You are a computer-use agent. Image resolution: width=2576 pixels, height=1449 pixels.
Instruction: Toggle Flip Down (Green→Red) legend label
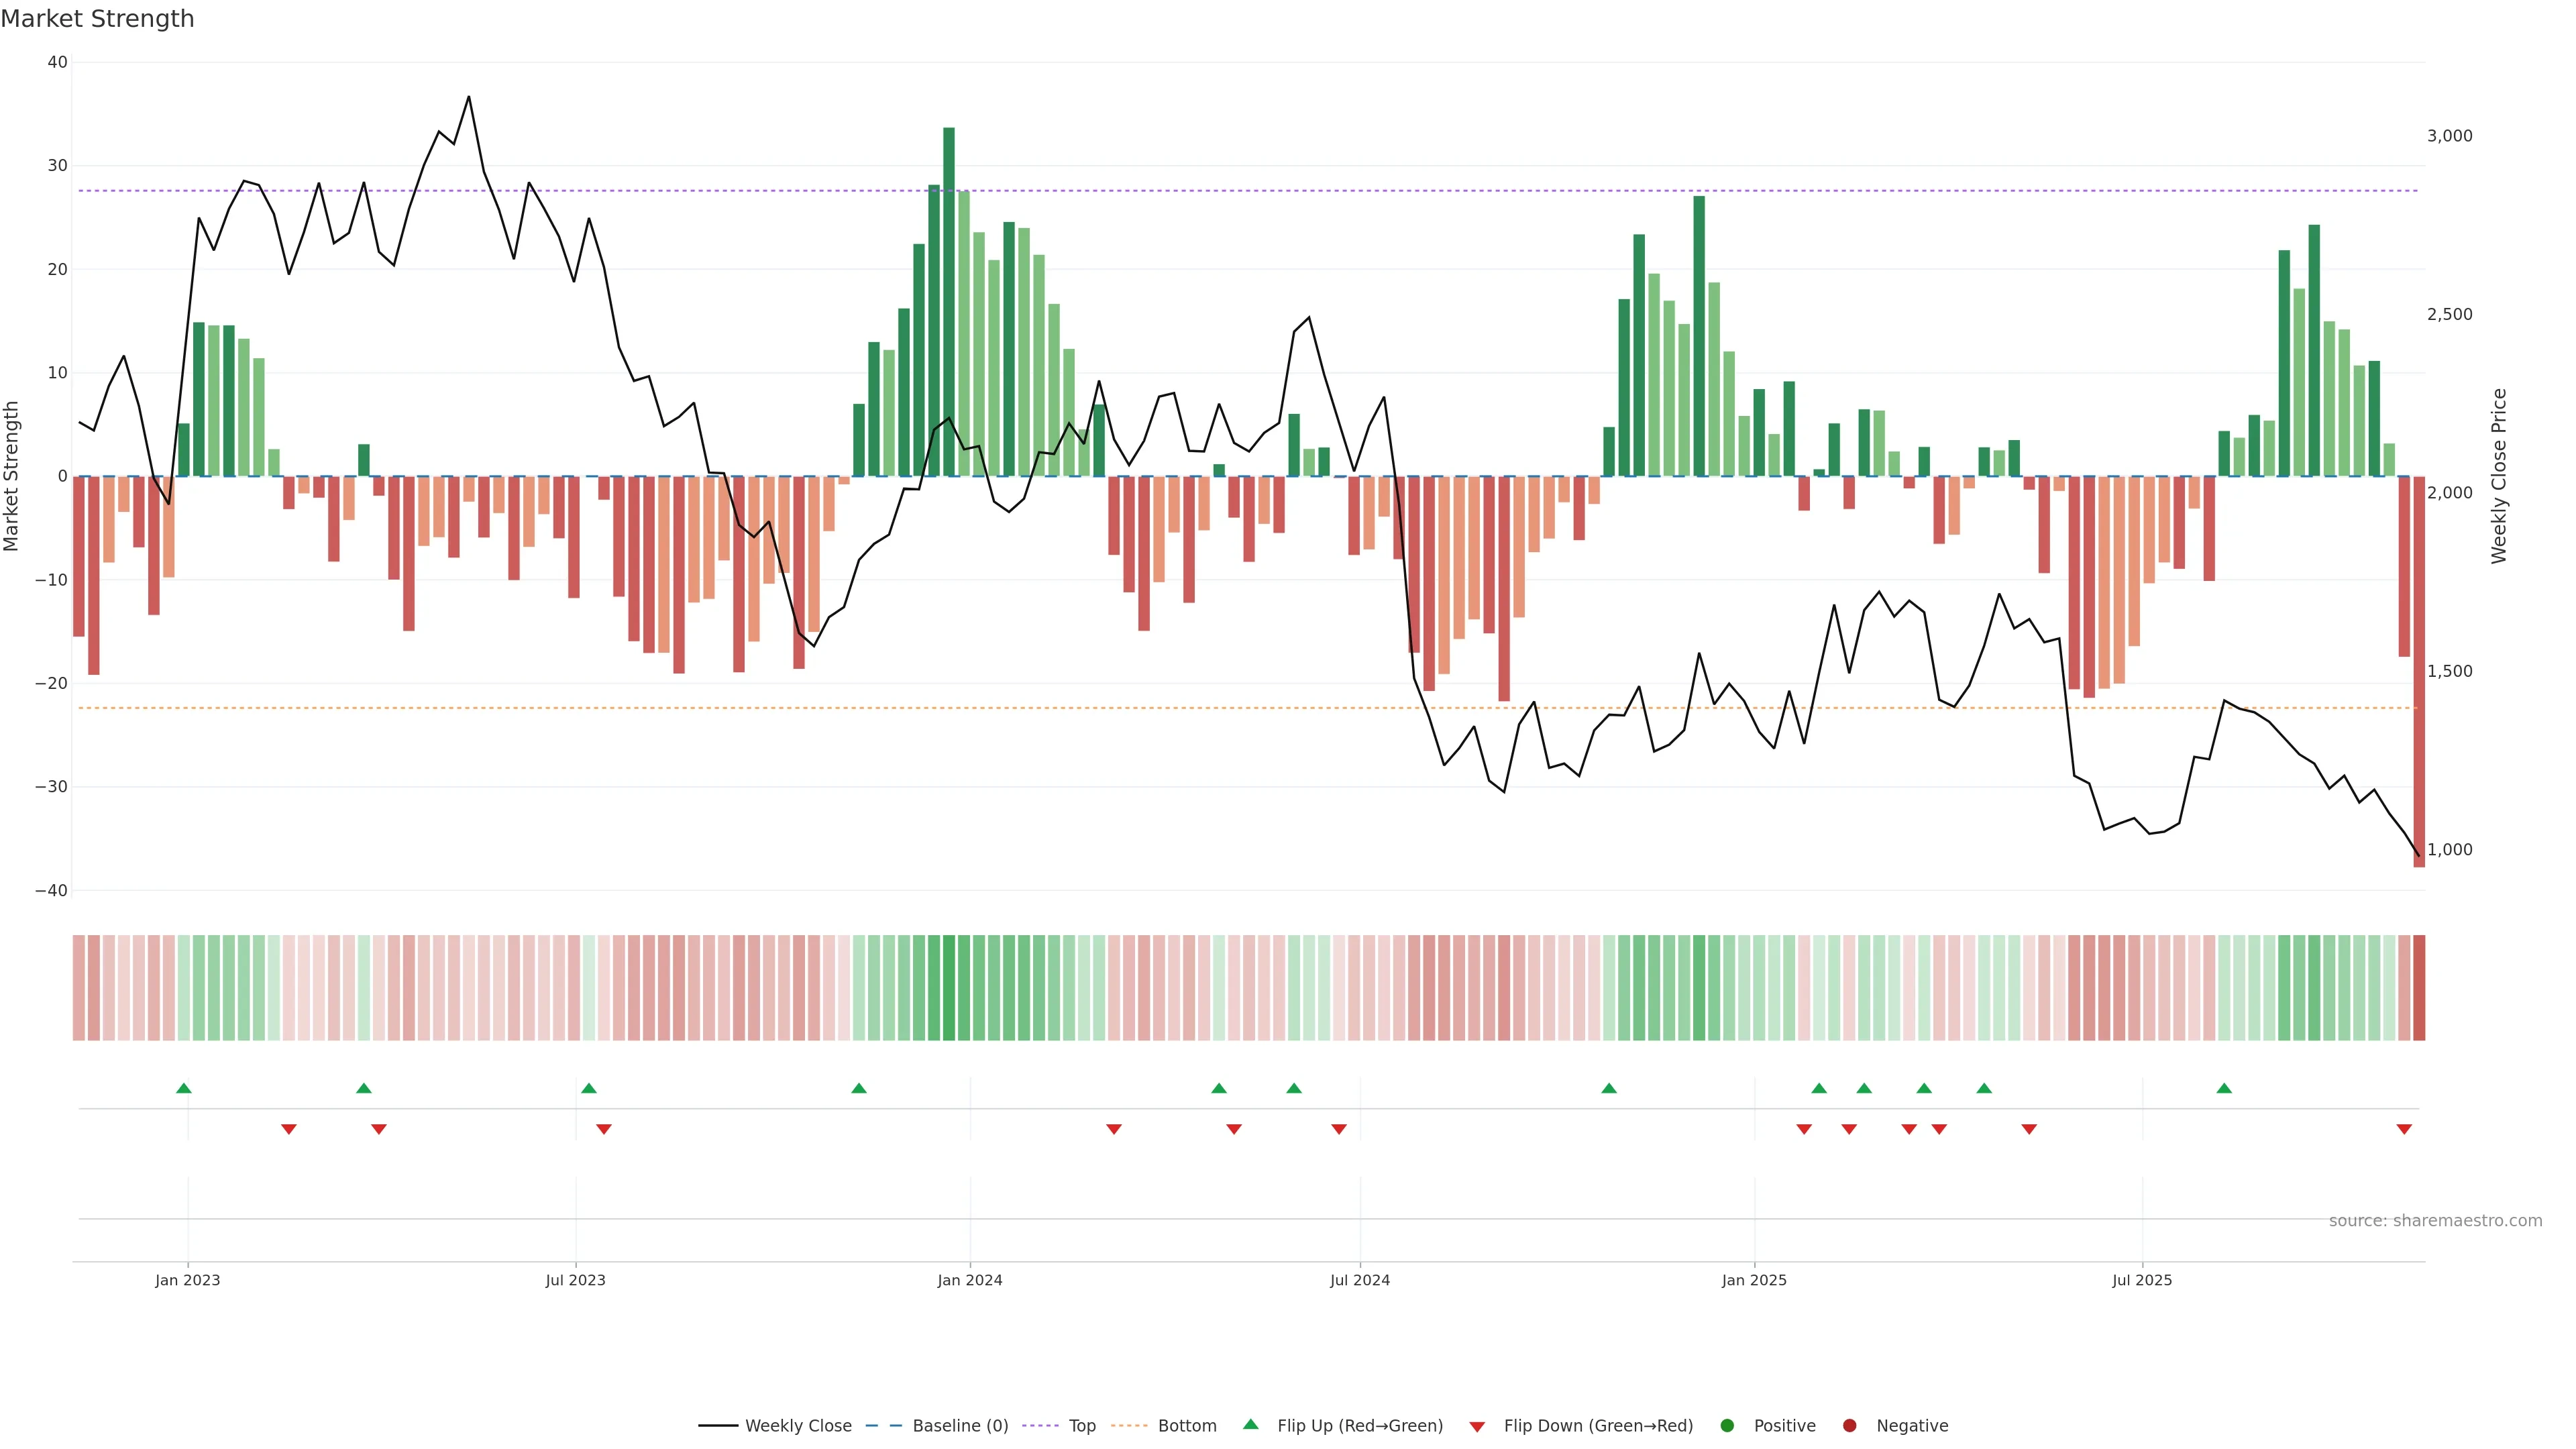[x=1598, y=1425]
